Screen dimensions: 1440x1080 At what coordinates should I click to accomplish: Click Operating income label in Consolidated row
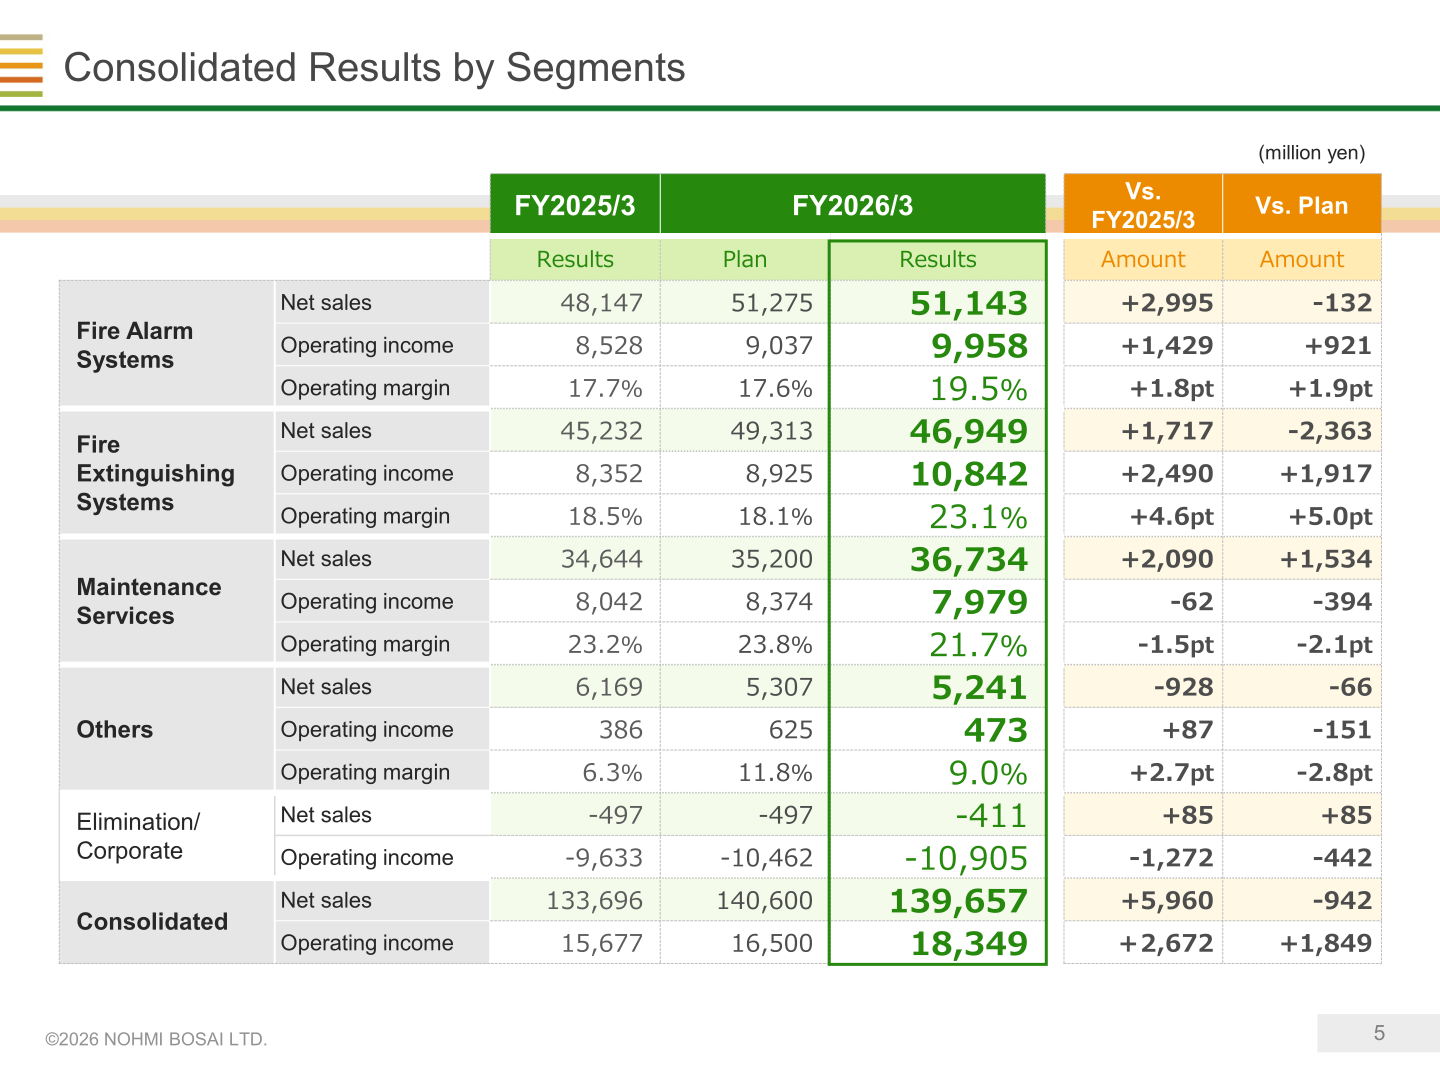click(367, 942)
